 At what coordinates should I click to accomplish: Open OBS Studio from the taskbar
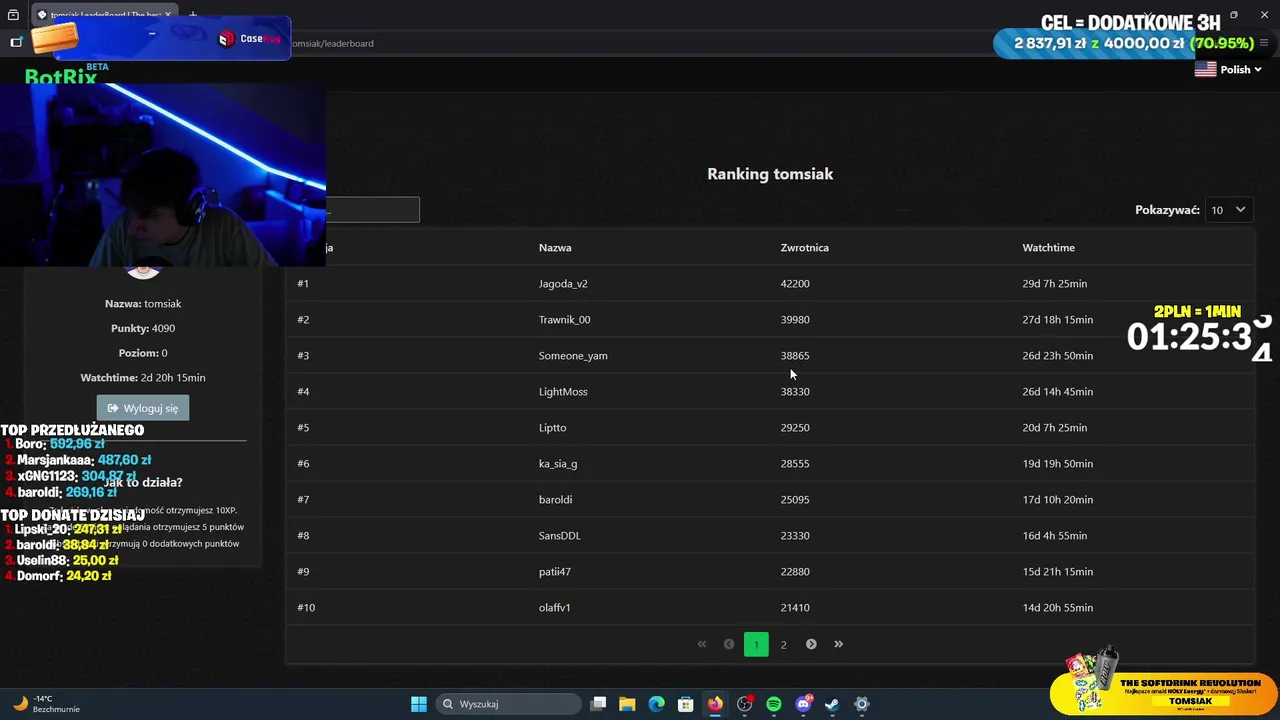pyautogui.click(x=744, y=704)
